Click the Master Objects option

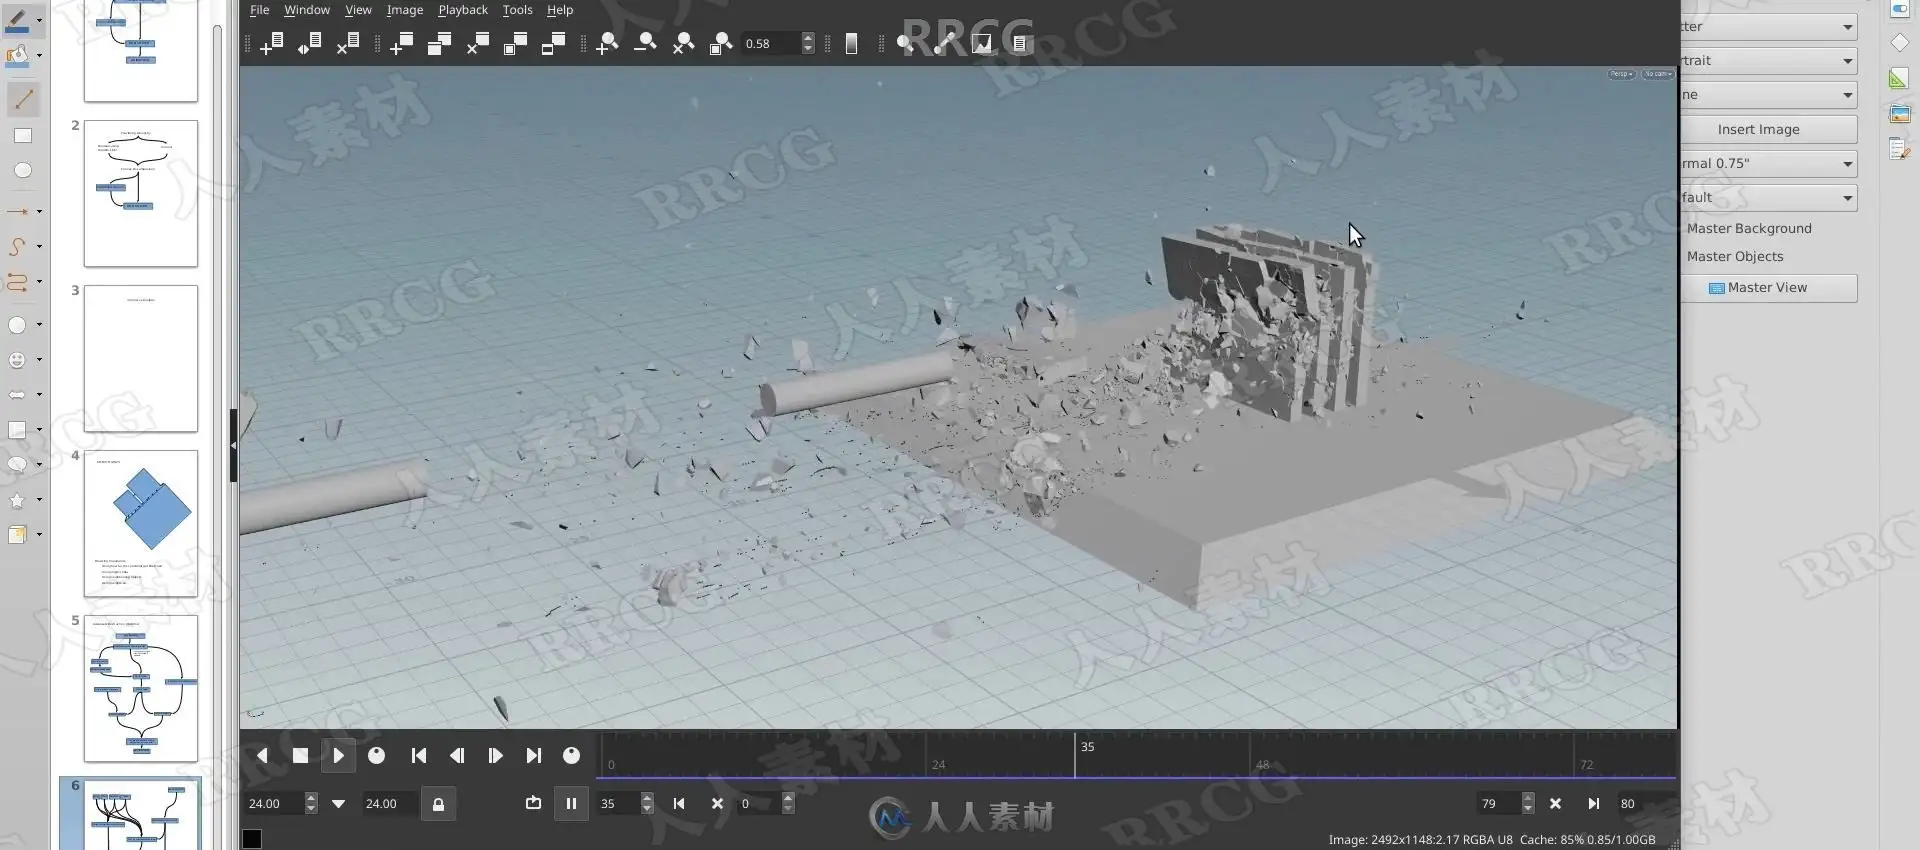click(1735, 257)
